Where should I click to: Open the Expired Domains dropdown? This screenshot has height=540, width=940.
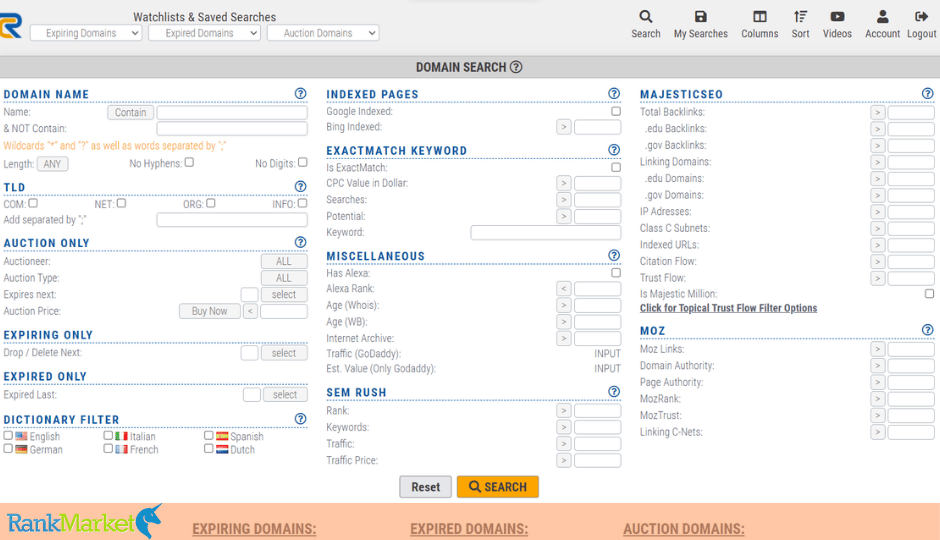(204, 33)
